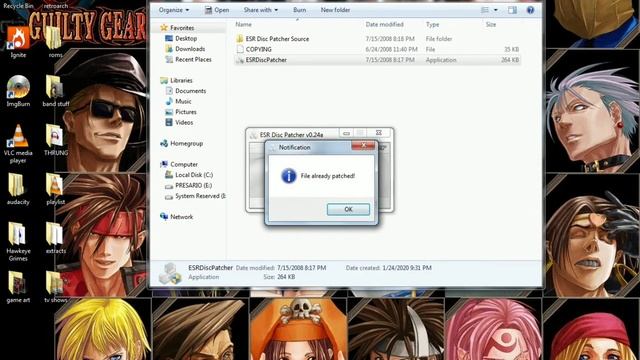Viewport: 640px width, 360px height.
Task: Open Explorer help icon
Action: 530,10
